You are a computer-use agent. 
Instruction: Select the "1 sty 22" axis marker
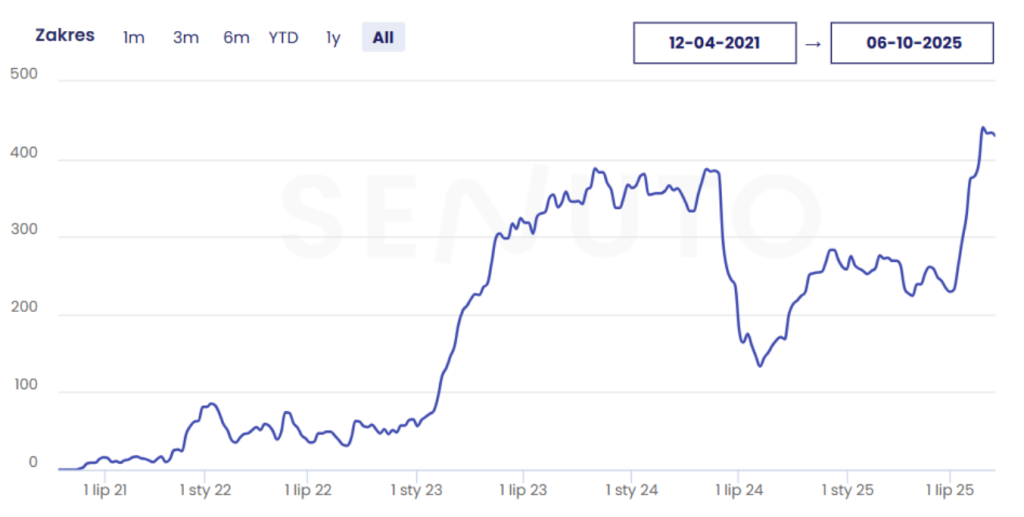205,490
